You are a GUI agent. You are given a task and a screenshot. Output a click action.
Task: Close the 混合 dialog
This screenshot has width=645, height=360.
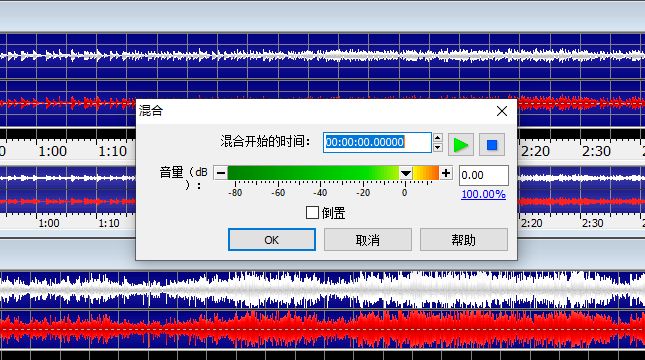(502, 111)
